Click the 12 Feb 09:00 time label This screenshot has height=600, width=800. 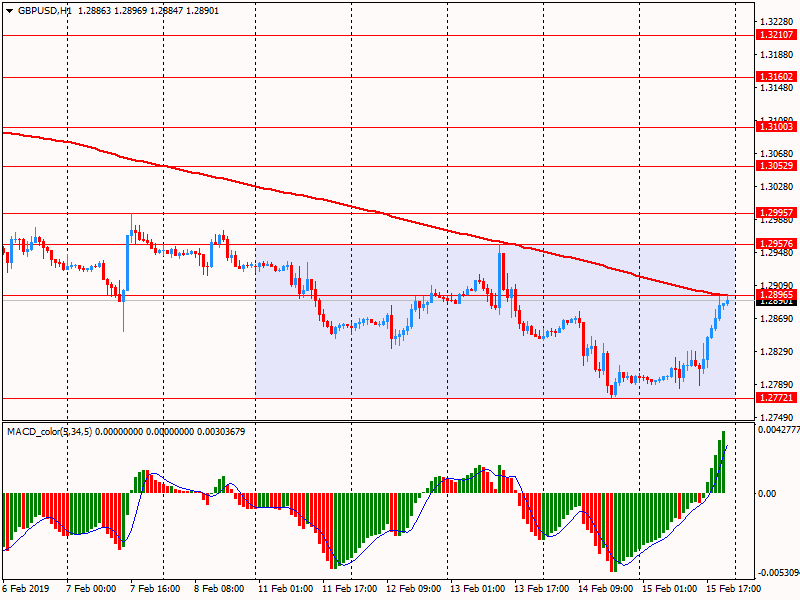tap(414, 588)
